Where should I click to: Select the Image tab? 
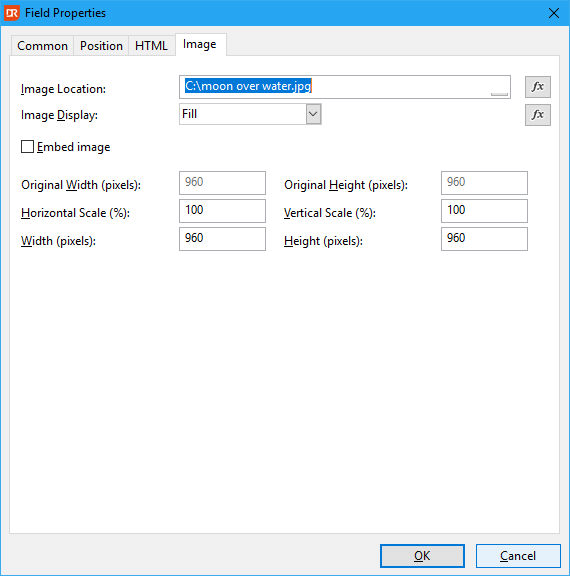(200, 44)
